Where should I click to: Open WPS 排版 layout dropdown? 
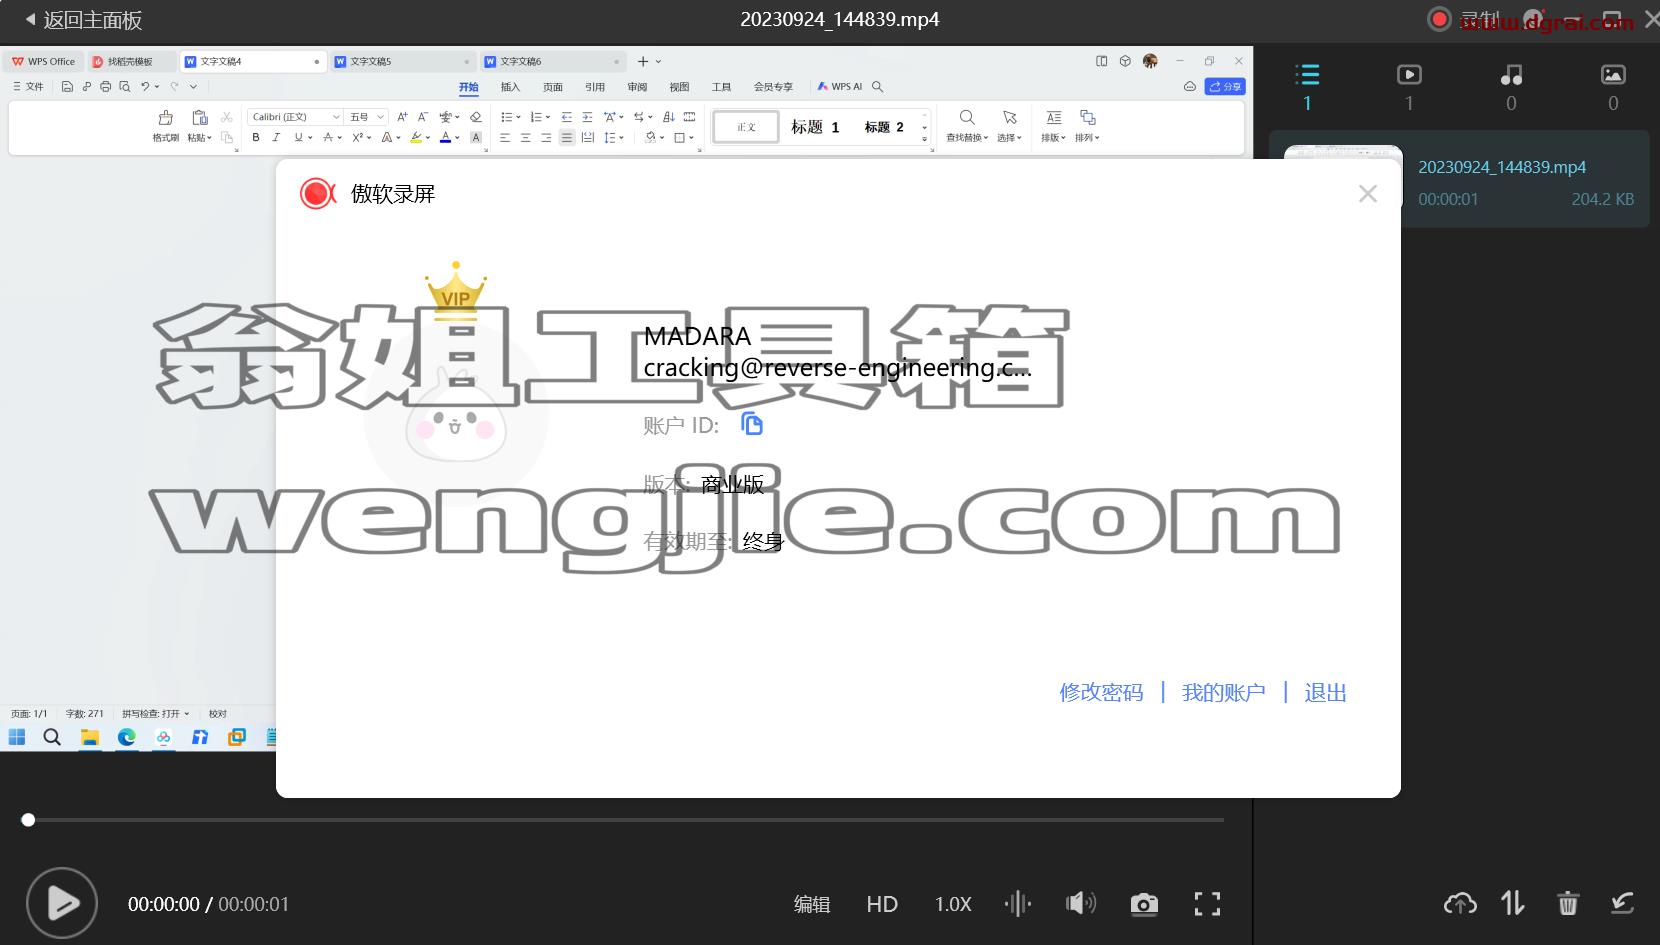coord(1054,126)
